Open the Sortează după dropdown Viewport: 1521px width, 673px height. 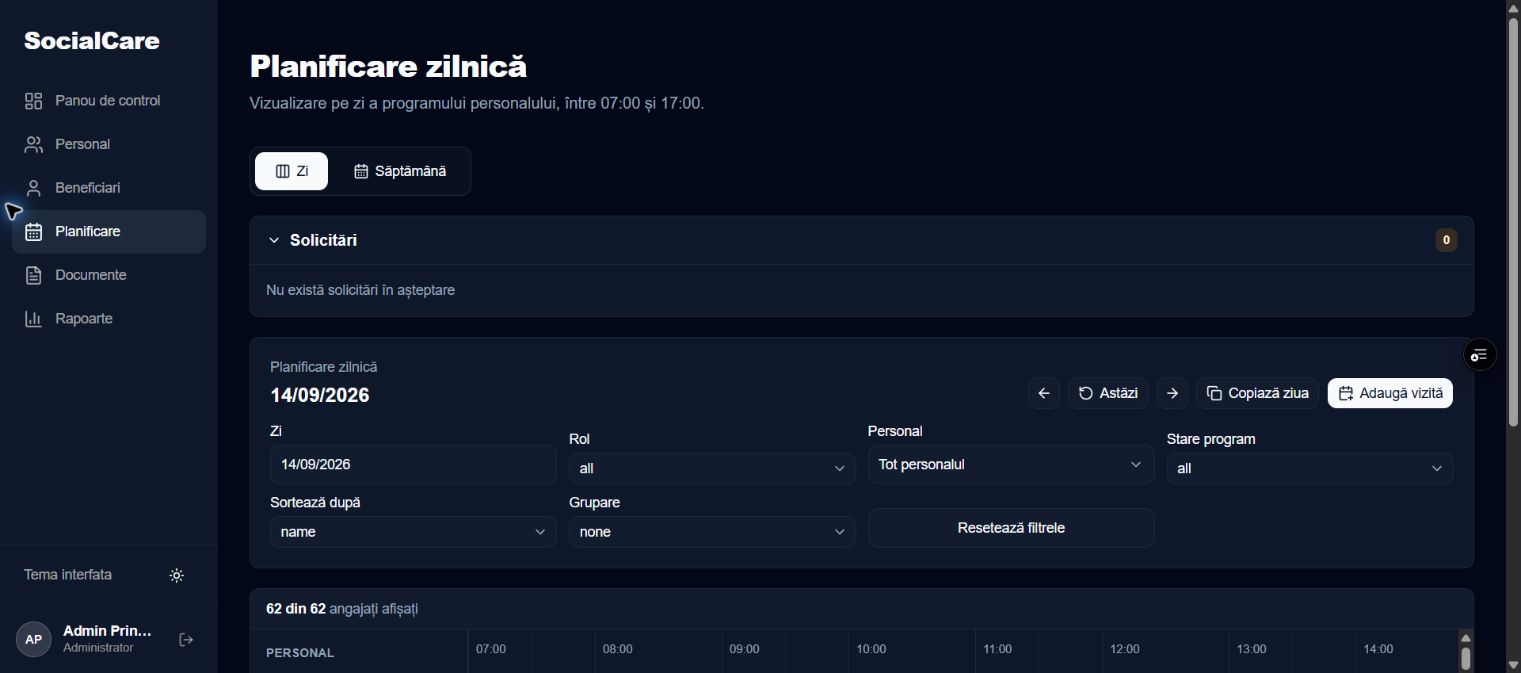coord(413,532)
